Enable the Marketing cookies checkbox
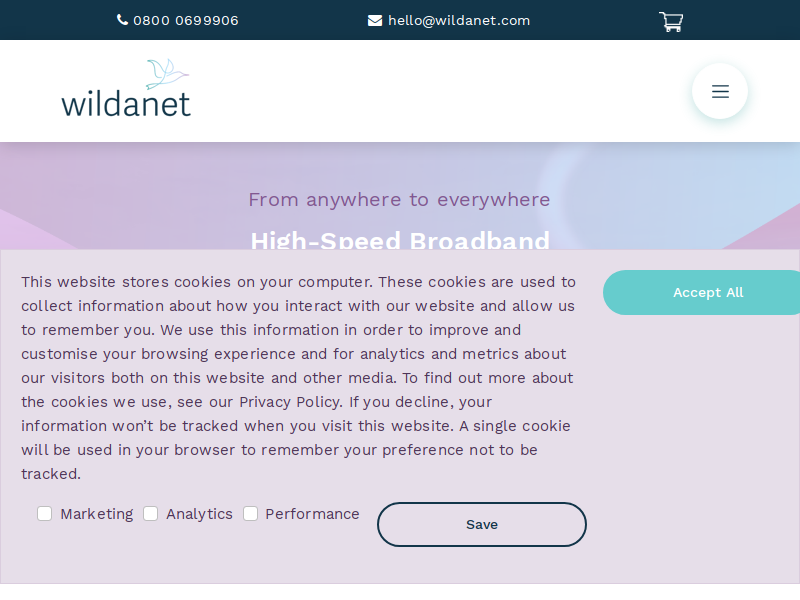The image size is (800, 600). point(44,514)
